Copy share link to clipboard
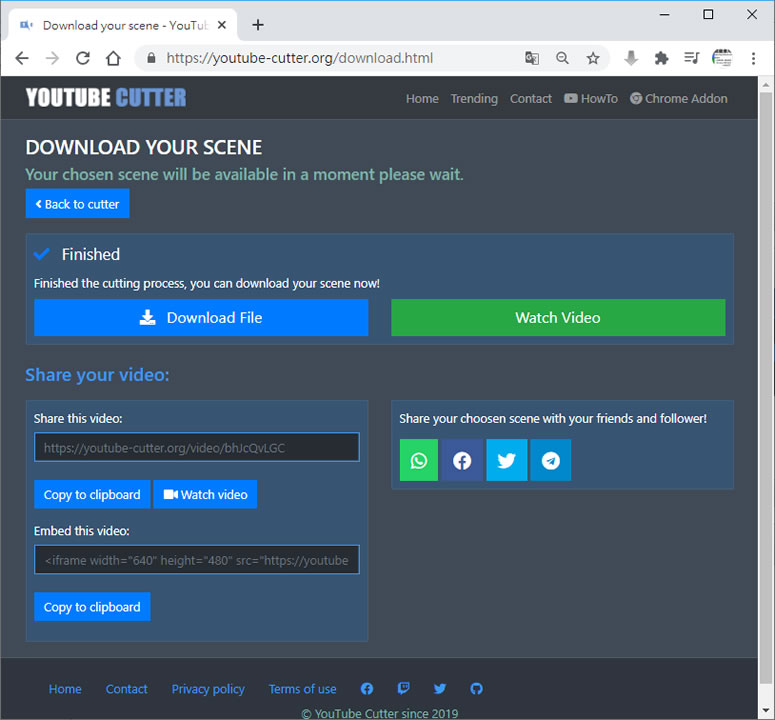 [x=92, y=494]
